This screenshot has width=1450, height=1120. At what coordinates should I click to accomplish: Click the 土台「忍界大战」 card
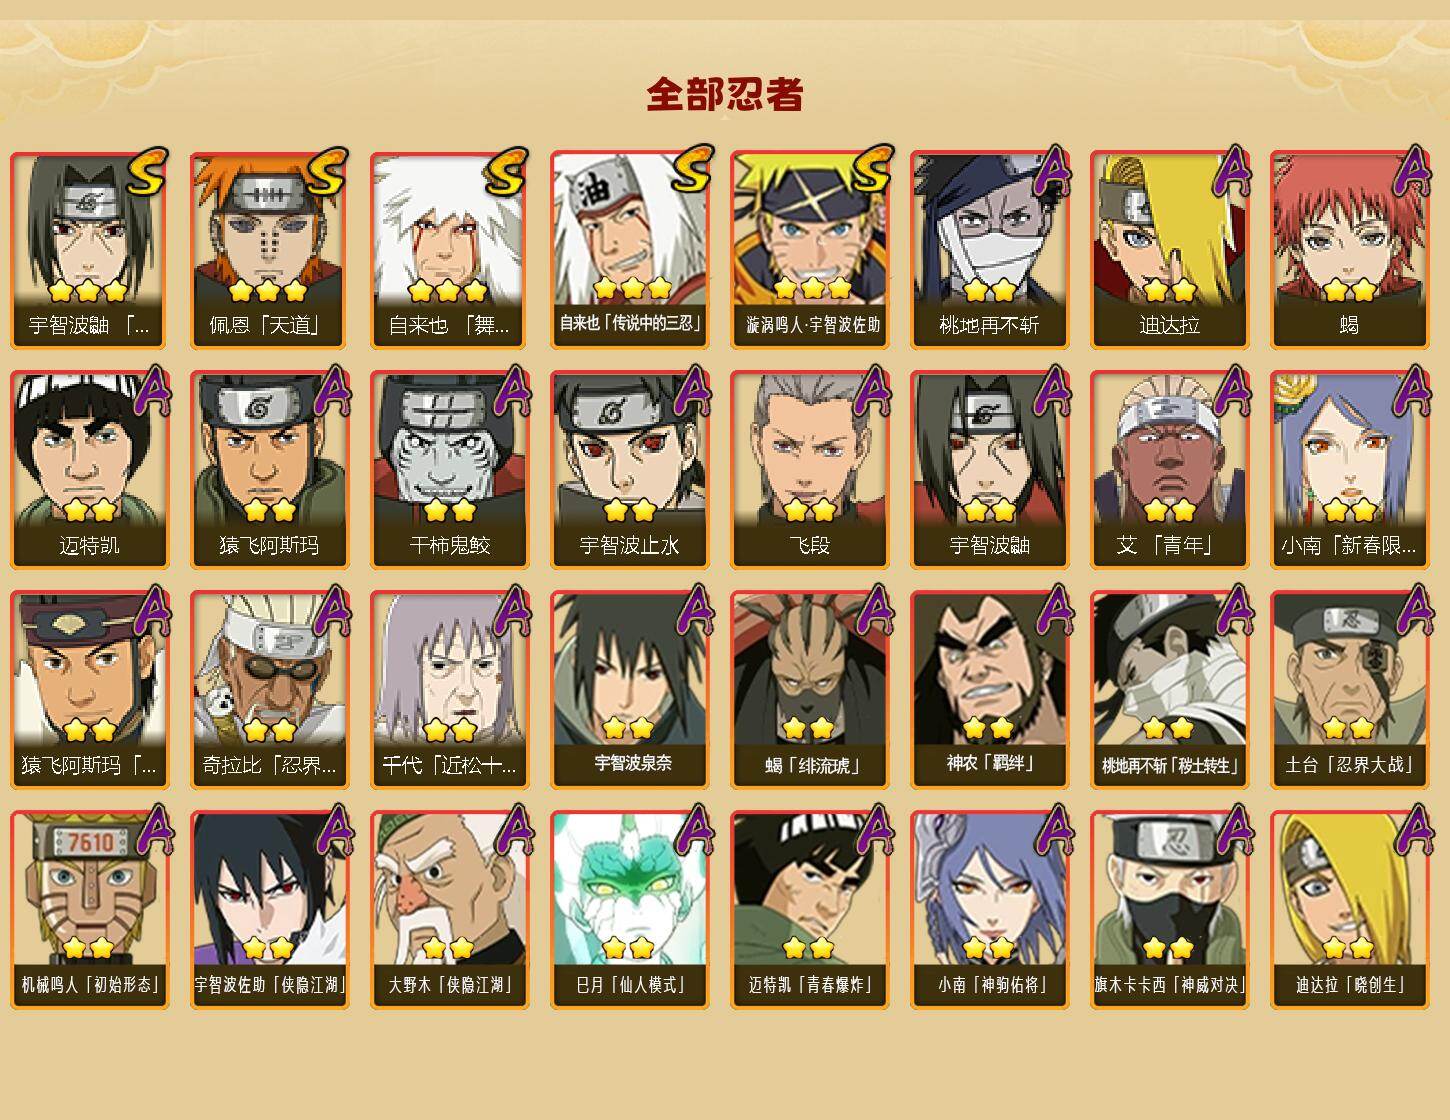click(x=1349, y=690)
